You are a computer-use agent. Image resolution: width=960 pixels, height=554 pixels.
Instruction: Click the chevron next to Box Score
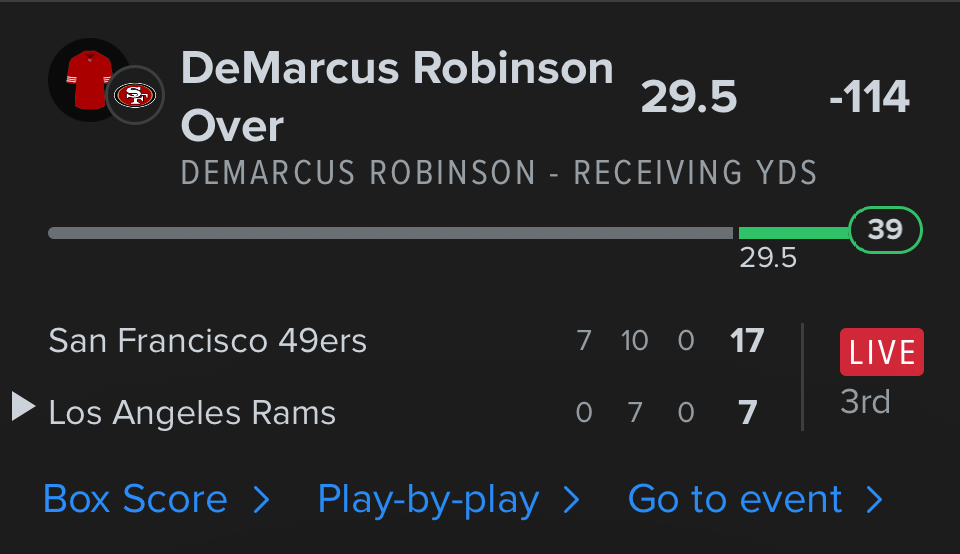(261, 499)
